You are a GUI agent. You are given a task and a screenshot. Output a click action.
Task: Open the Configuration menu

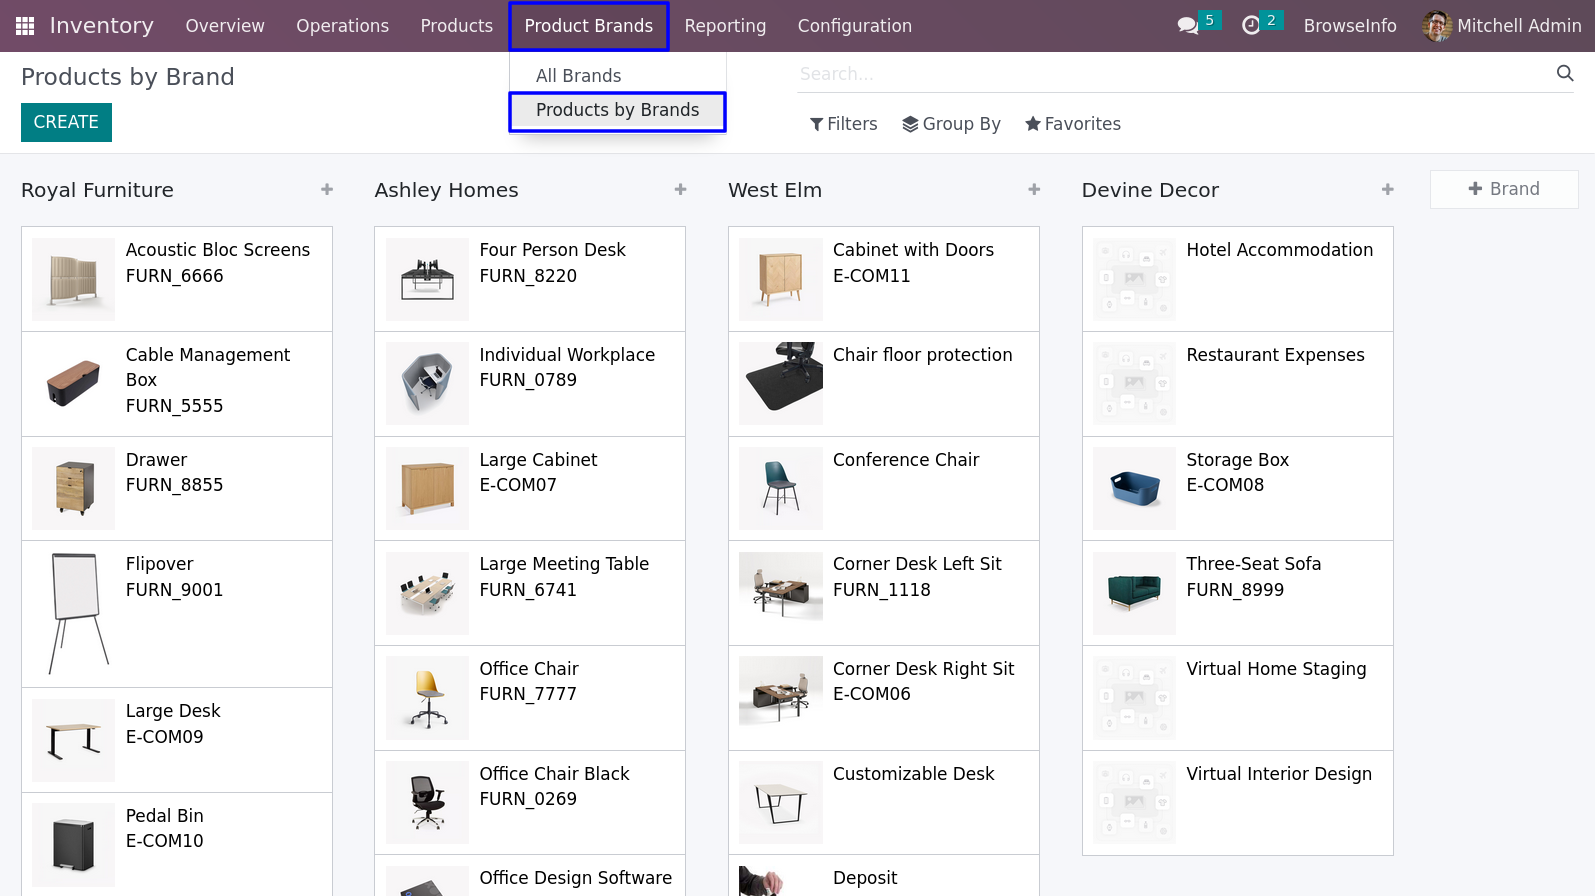(x=855, y=26)
